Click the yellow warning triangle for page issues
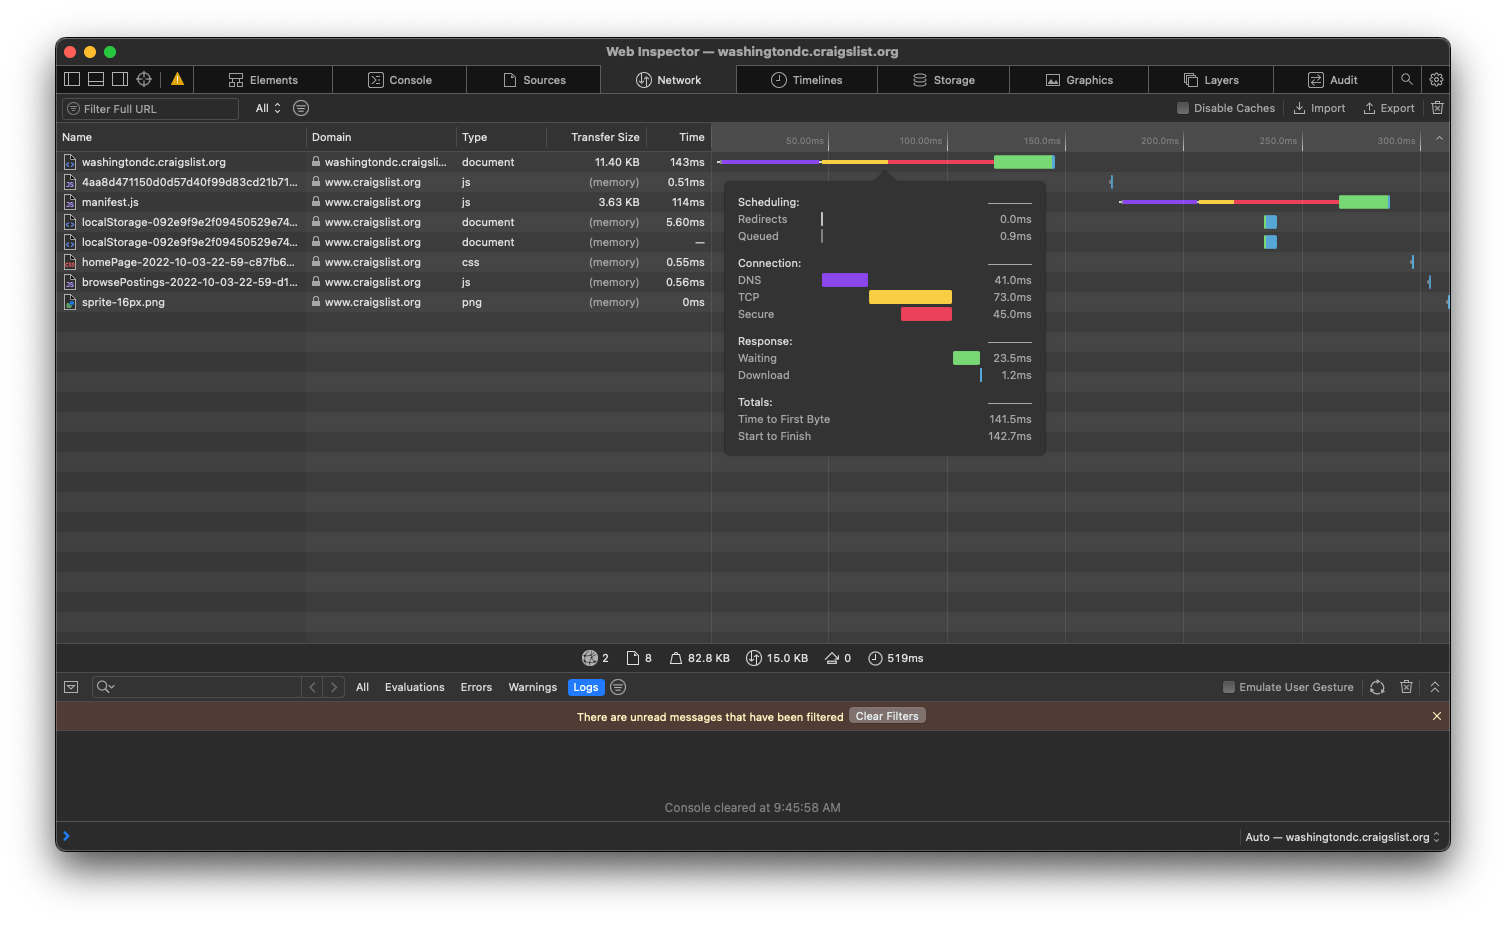 click(177, 79)
